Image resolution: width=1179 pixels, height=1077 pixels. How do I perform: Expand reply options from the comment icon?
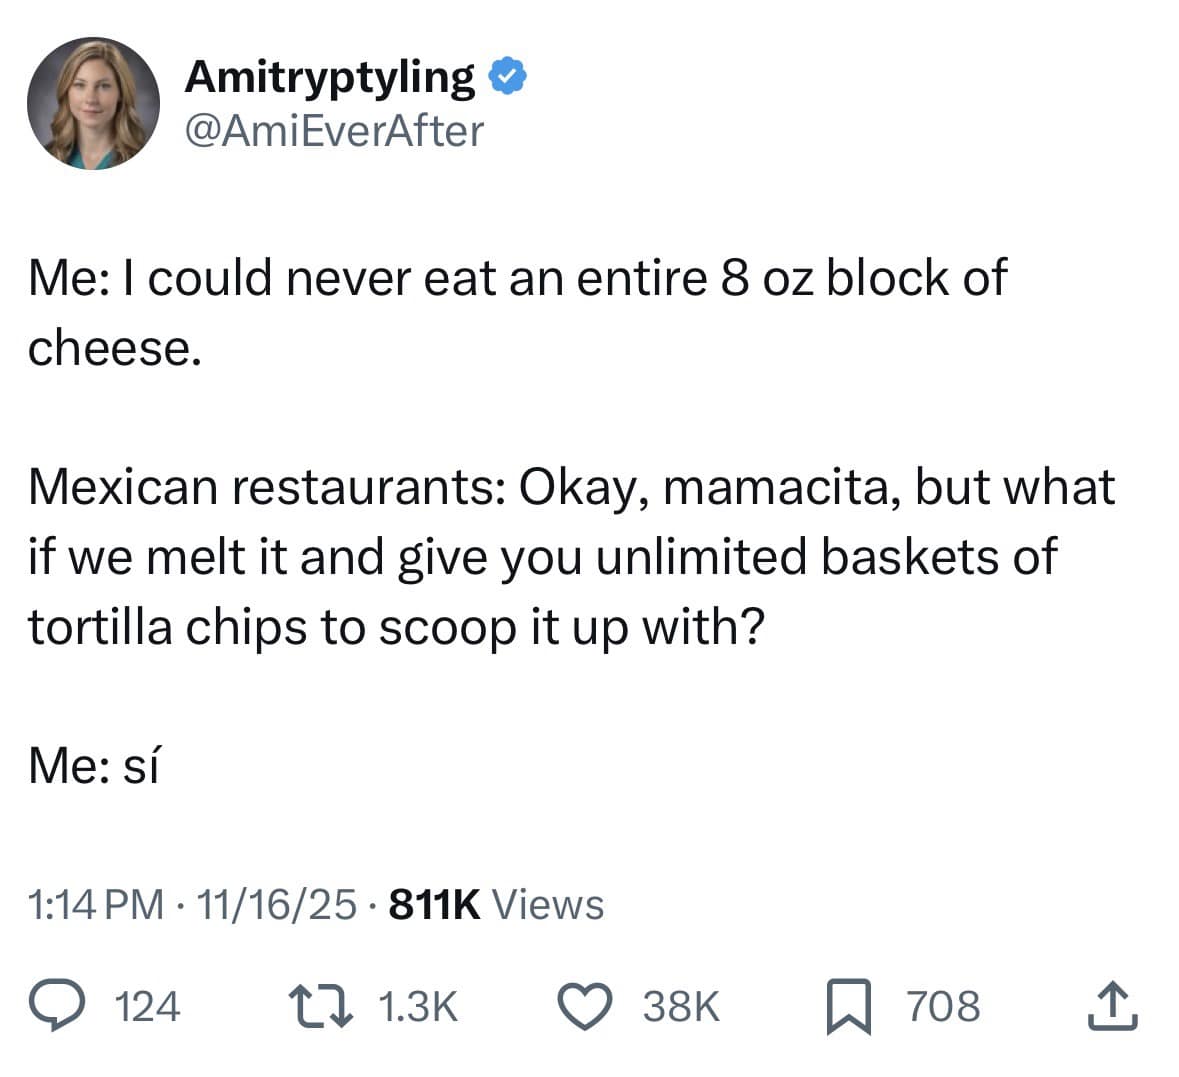pyautogui.click(x=59, y=1007)
